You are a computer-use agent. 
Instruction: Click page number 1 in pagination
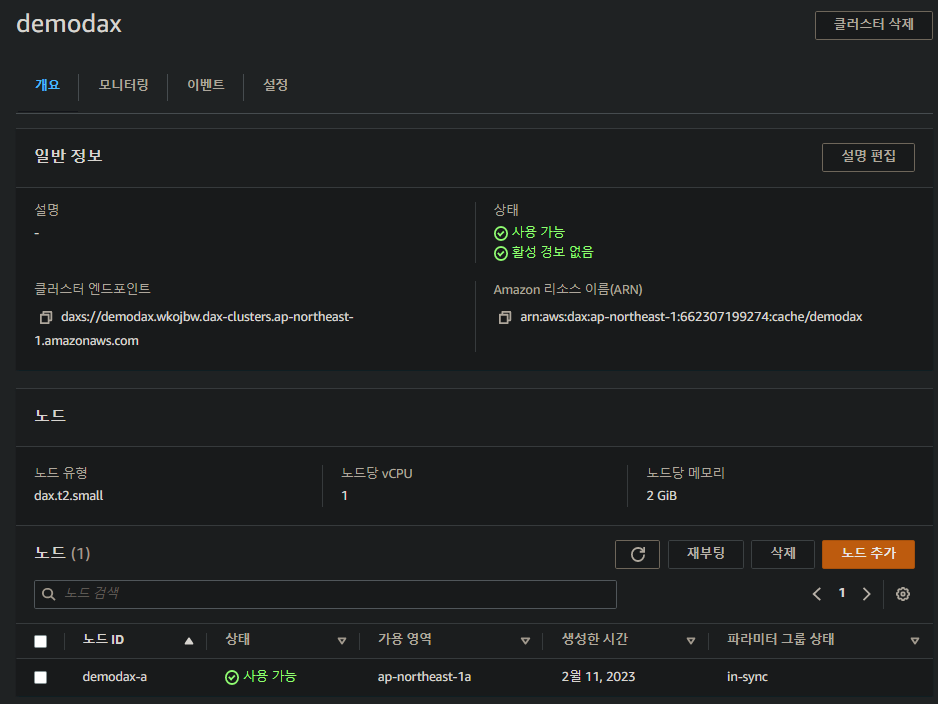[842, 593]
